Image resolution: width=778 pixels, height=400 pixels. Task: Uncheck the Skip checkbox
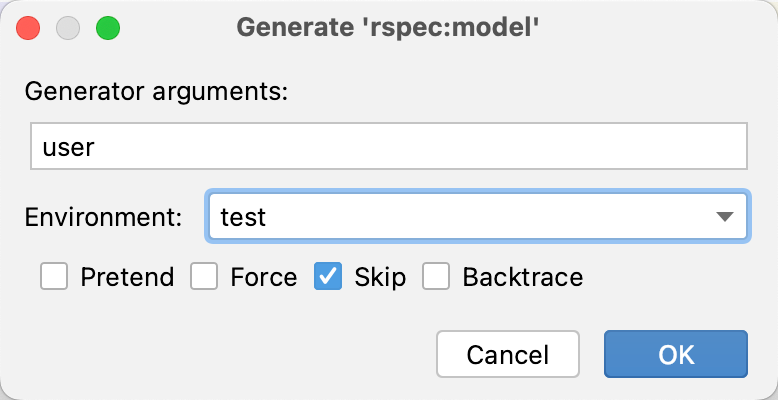point(328,276)
